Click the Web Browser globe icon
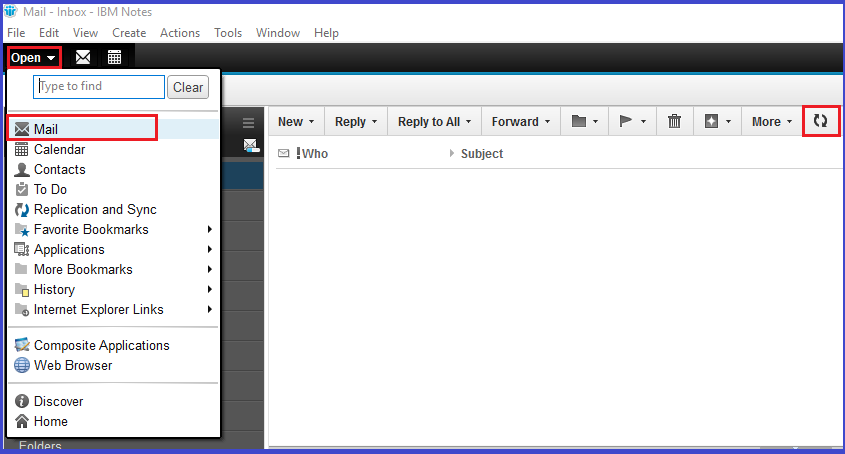Screen dimensions: 845x454 tap(22, 365)
